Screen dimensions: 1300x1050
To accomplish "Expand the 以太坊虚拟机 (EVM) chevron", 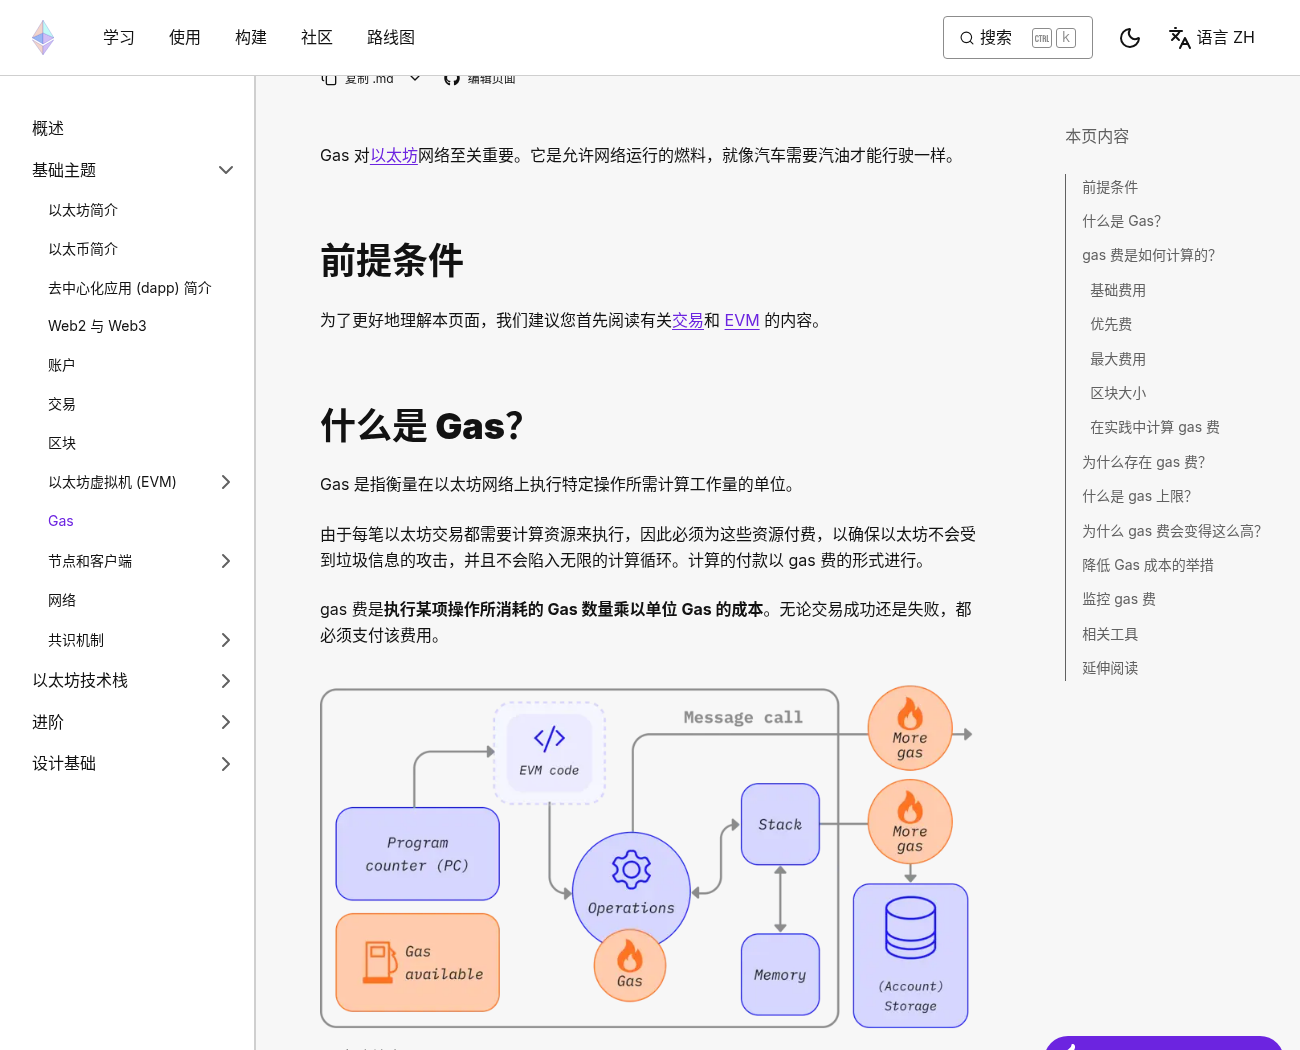I will [226, 482].
